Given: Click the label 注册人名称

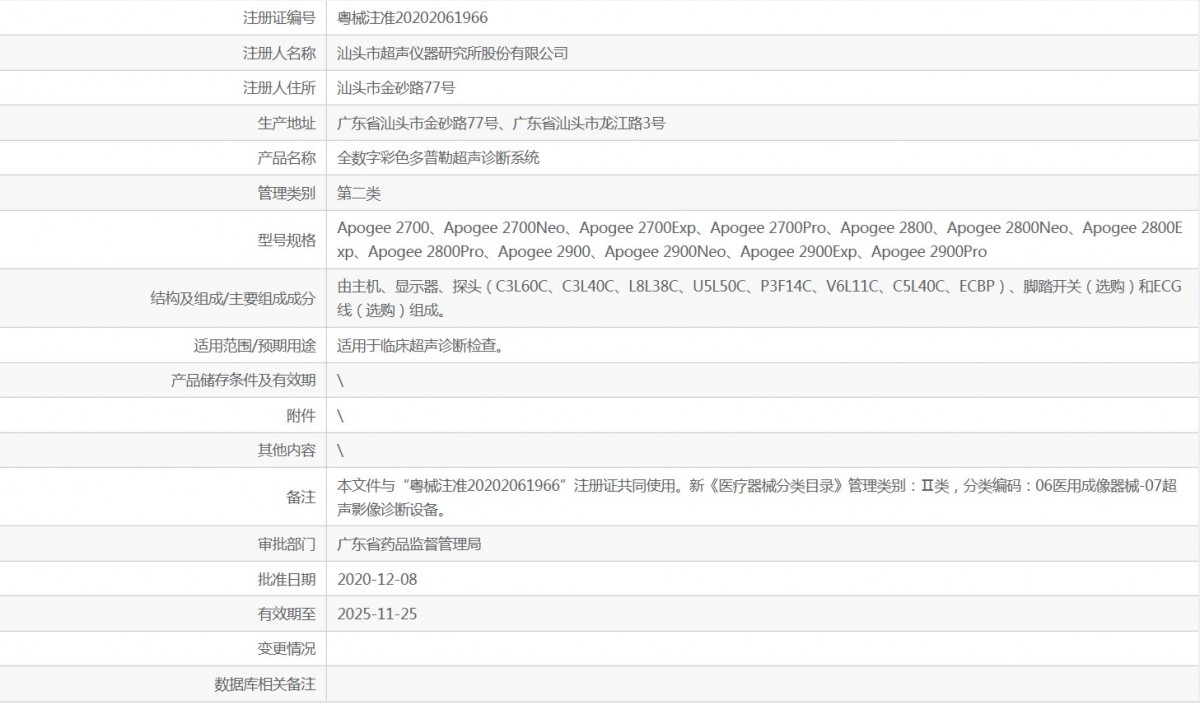Looking at the screenshot, I should (279, 53).
